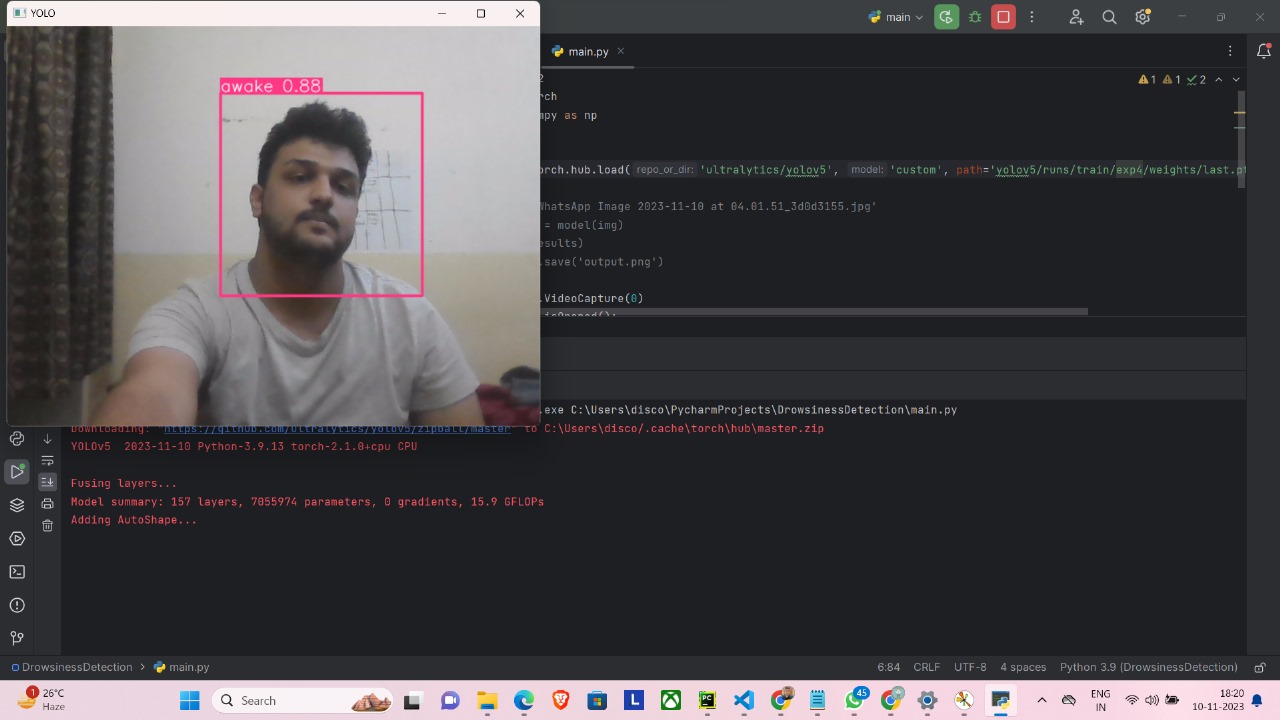
Task: Switch to the main.py editor tab
Action: (x=588, y=51)
